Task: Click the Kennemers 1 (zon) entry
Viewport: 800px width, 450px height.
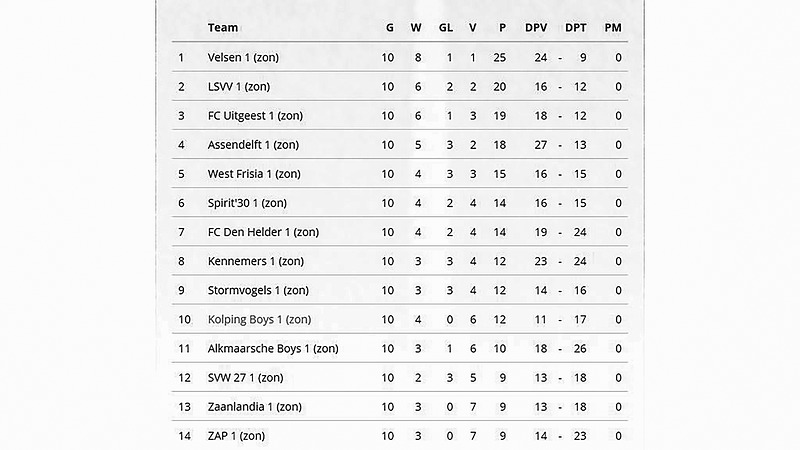Action: coord(256,261)
